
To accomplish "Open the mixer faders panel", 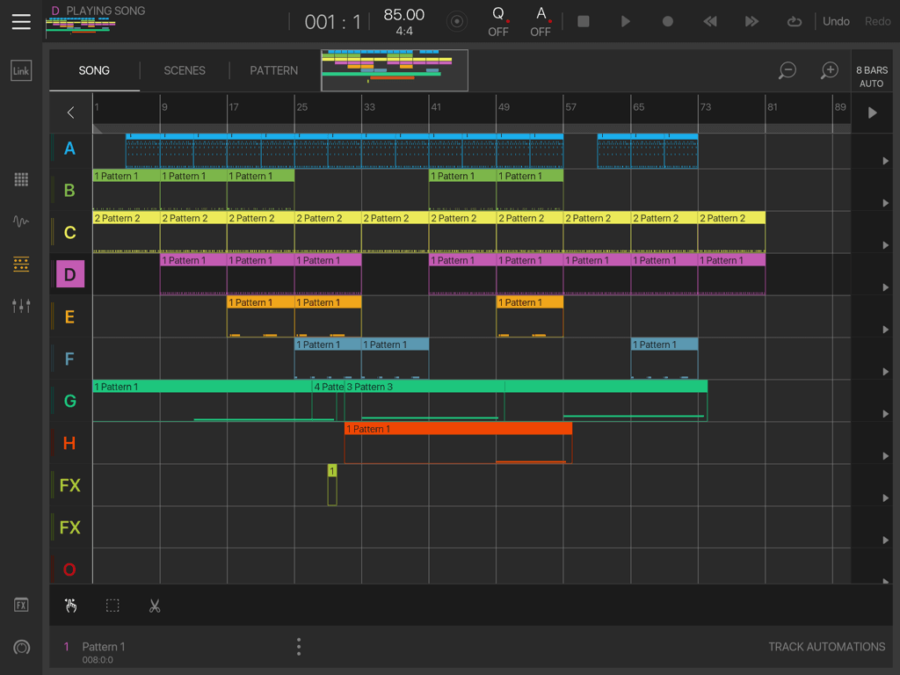I will click(20, 306).
